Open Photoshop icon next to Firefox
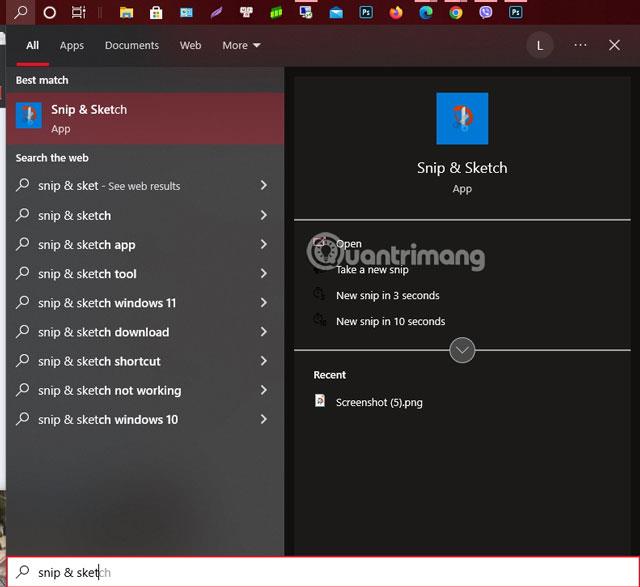 366,13
